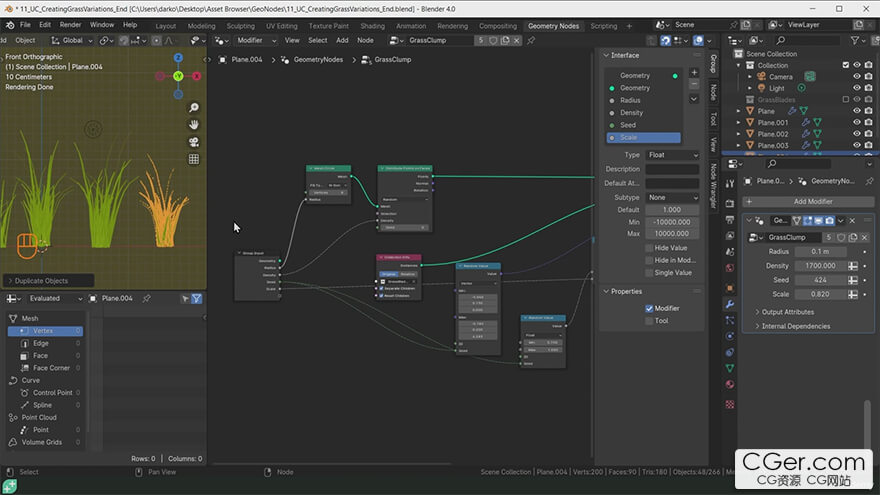Open the Evaluated dropdown in spreadsheet
The width and height of the screenshot is (880, 495).
[55, 299]
